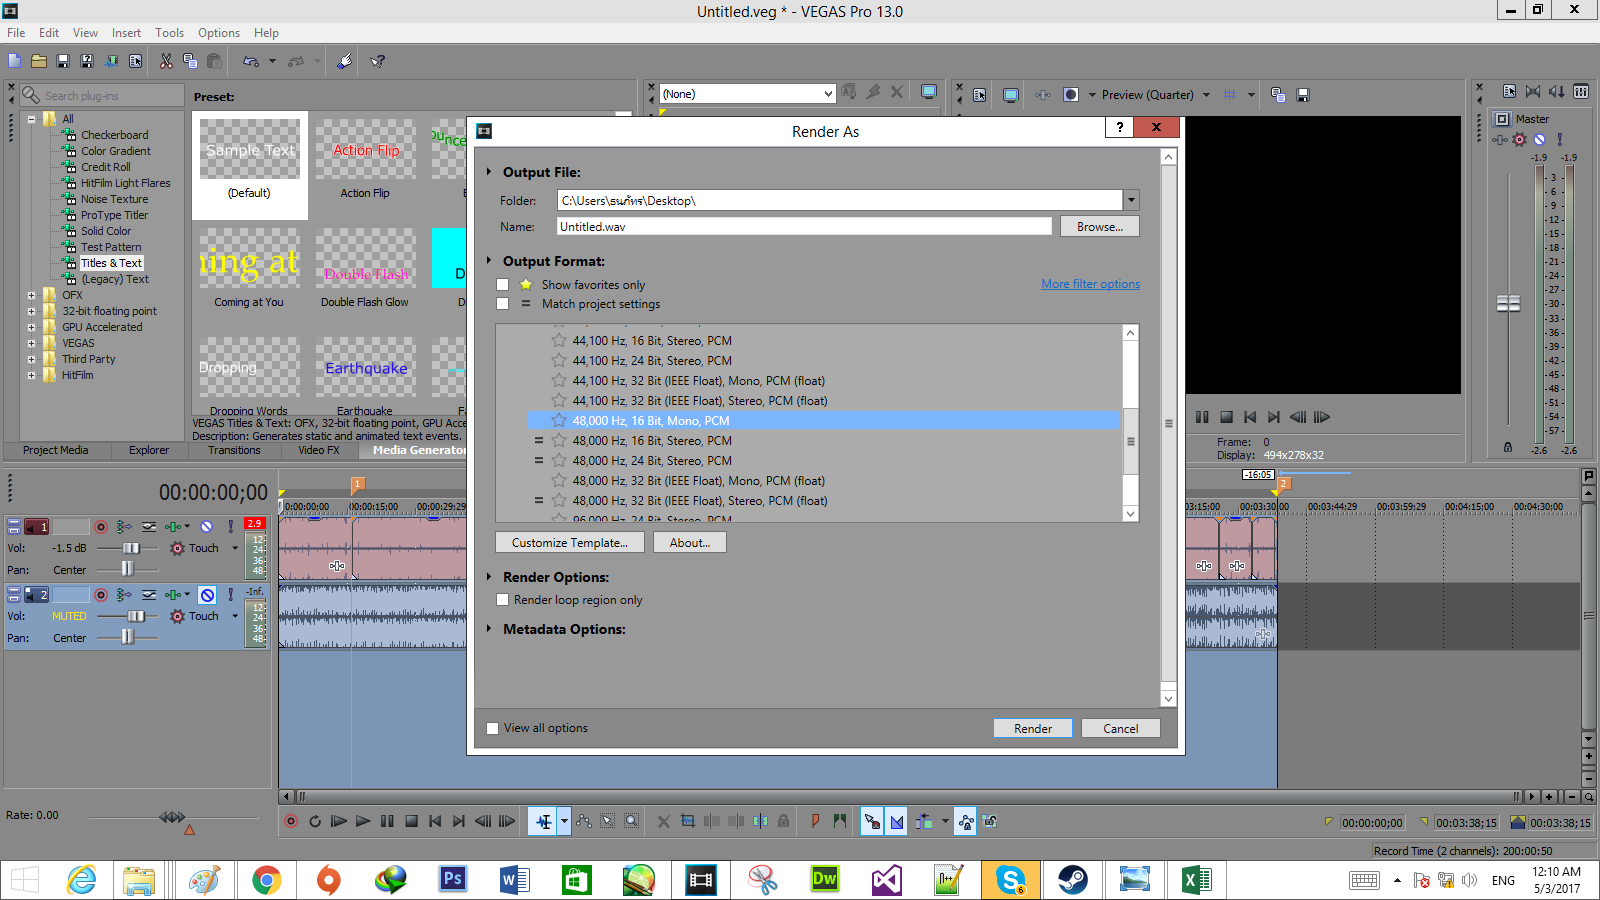Click track 1 volume slider

click(130, 548)
